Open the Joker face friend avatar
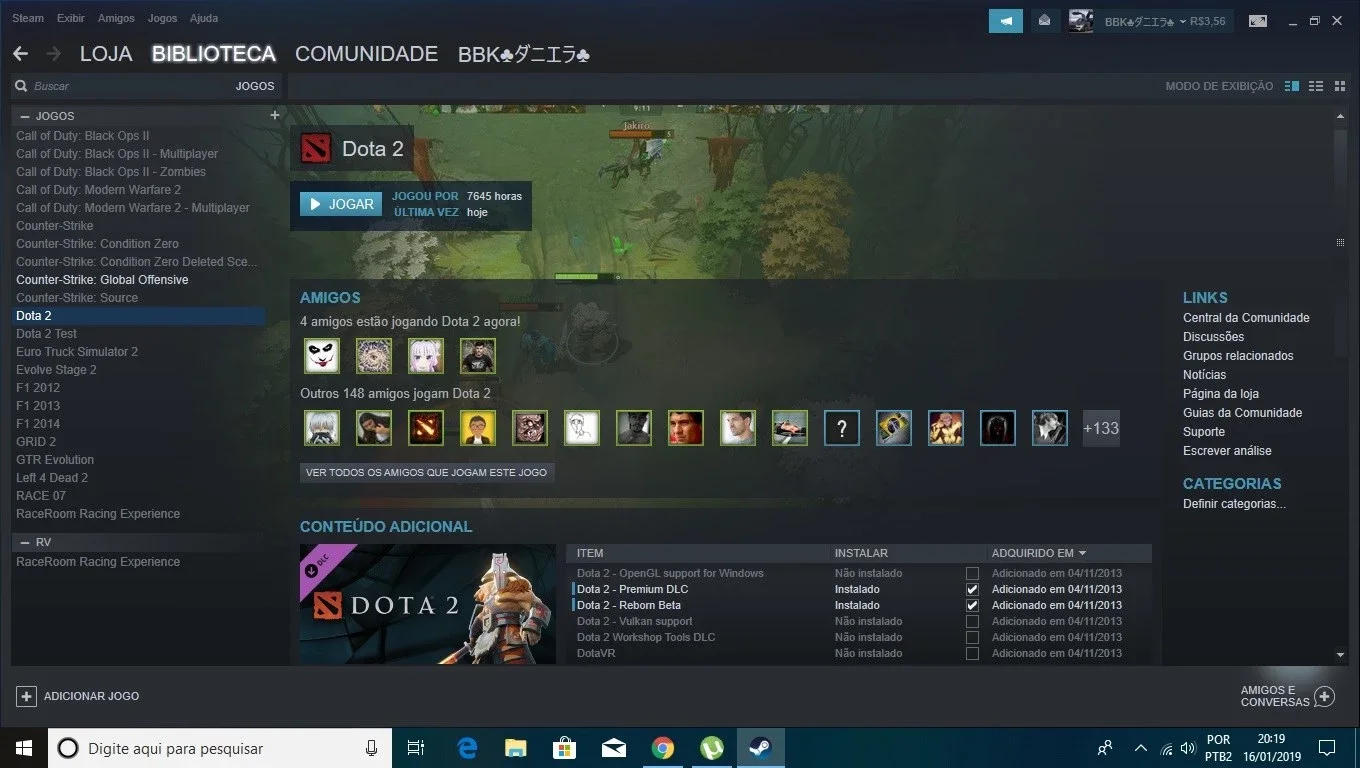Viewport: 1360px width, 768px height. point(322,356)
